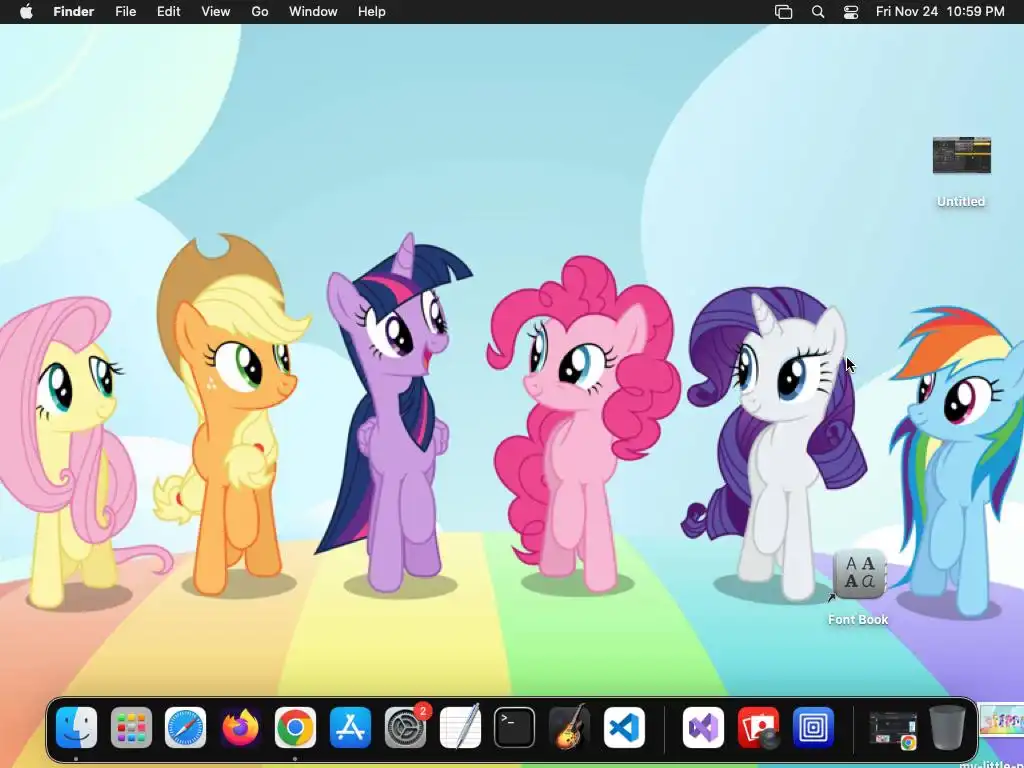This screenshot has height=768, width=1024.
Task: Open the Apple menu
Action: [x=26, y=12]
